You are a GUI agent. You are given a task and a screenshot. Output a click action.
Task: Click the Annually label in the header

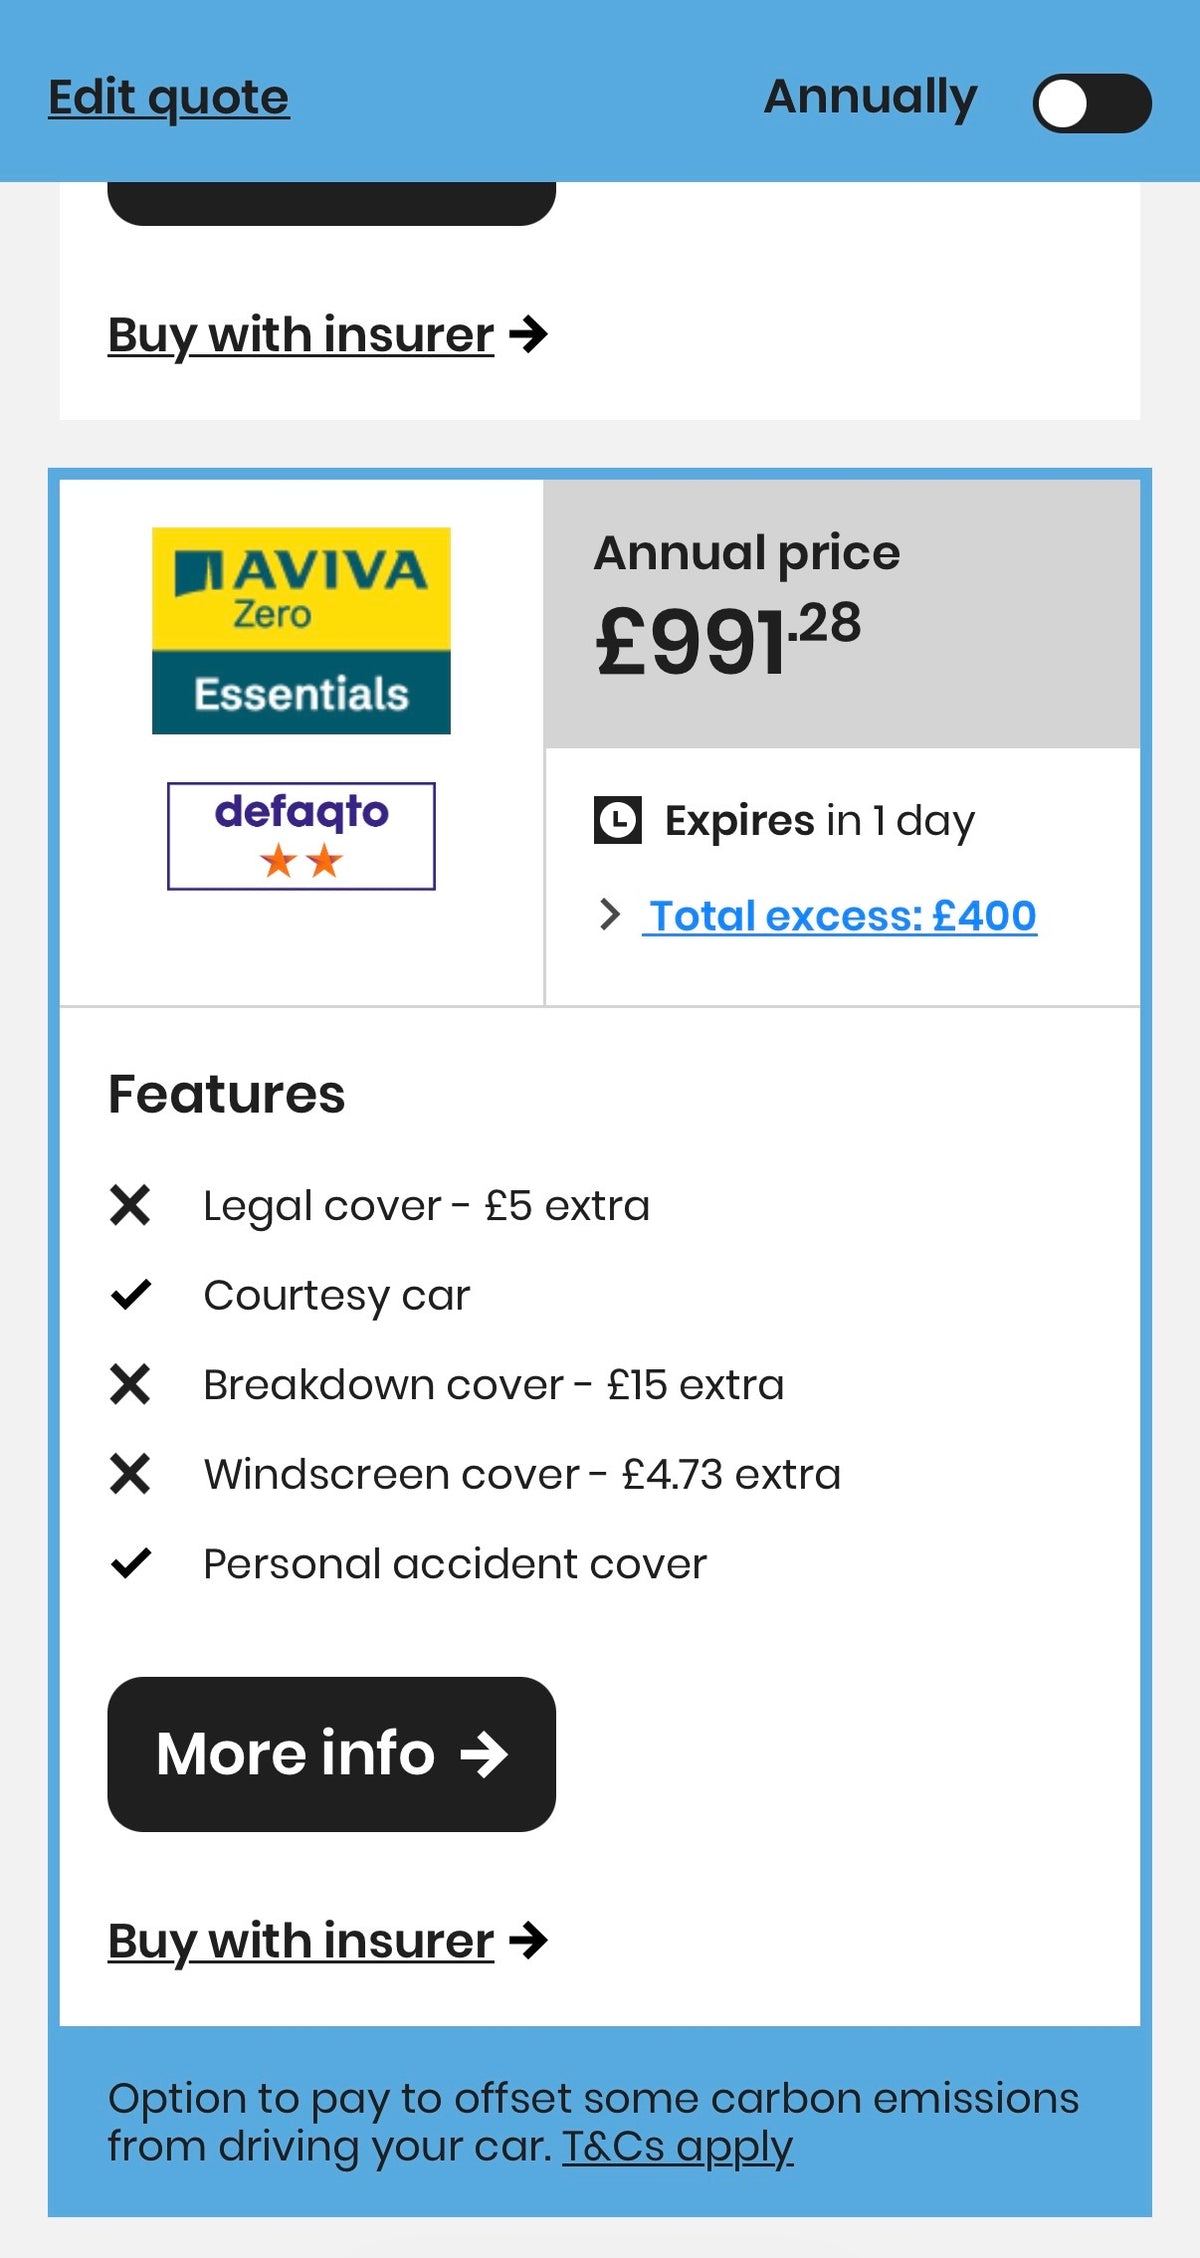(870, 98)
